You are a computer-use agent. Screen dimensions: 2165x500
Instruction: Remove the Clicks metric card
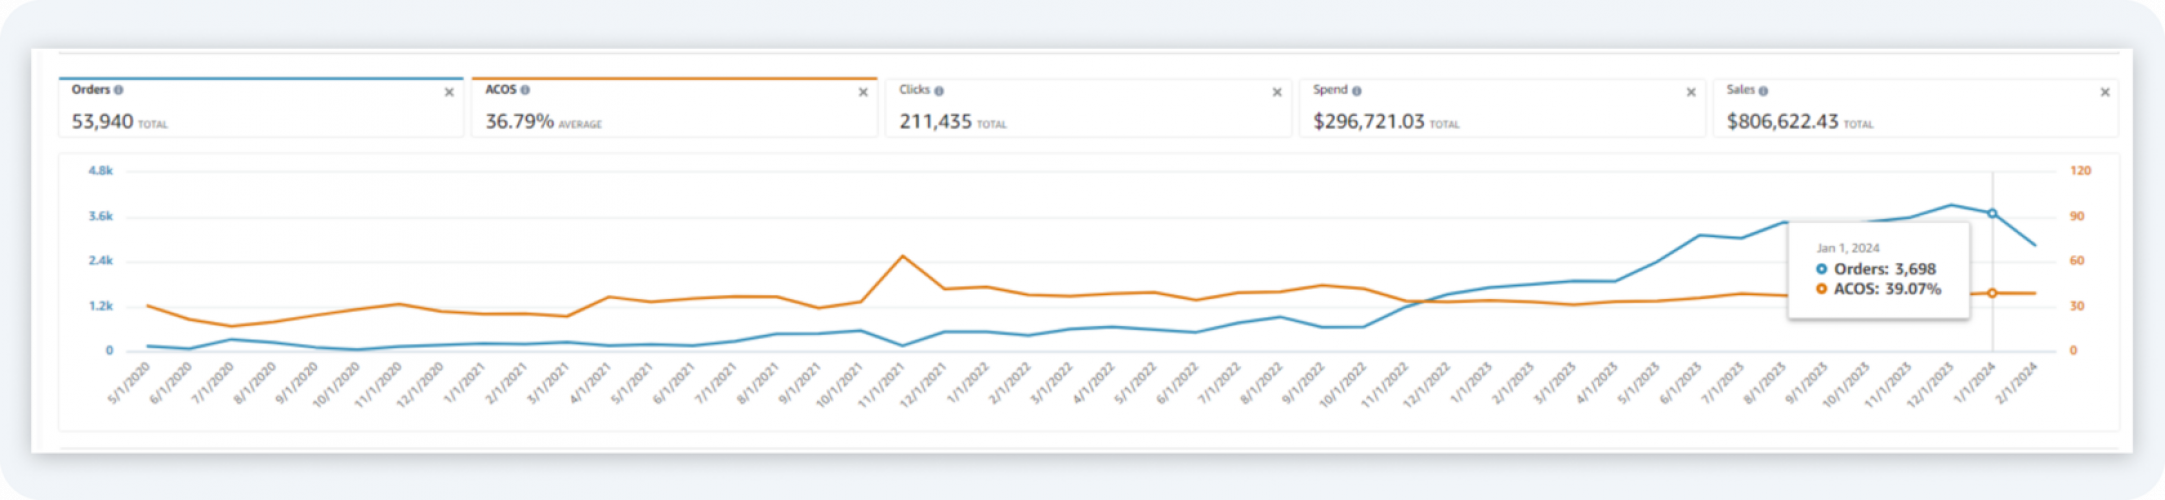tap(1277, 92)
